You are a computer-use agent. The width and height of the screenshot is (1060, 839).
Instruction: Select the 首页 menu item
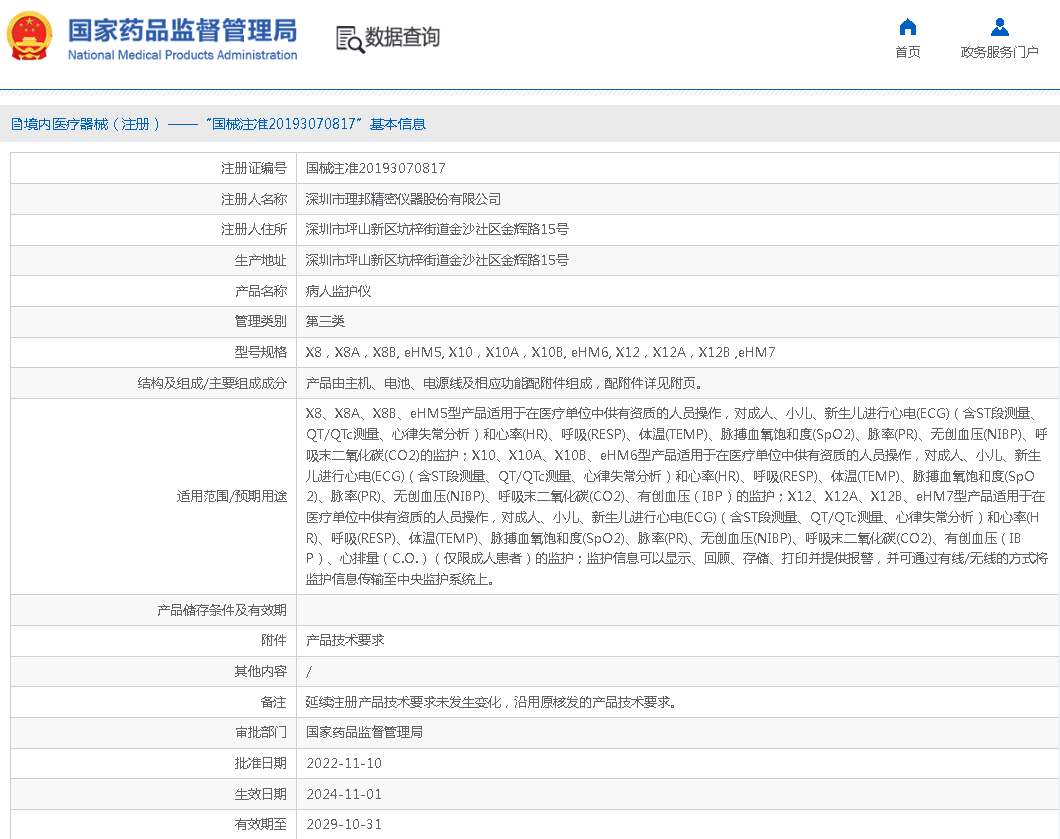click(907, 52)
